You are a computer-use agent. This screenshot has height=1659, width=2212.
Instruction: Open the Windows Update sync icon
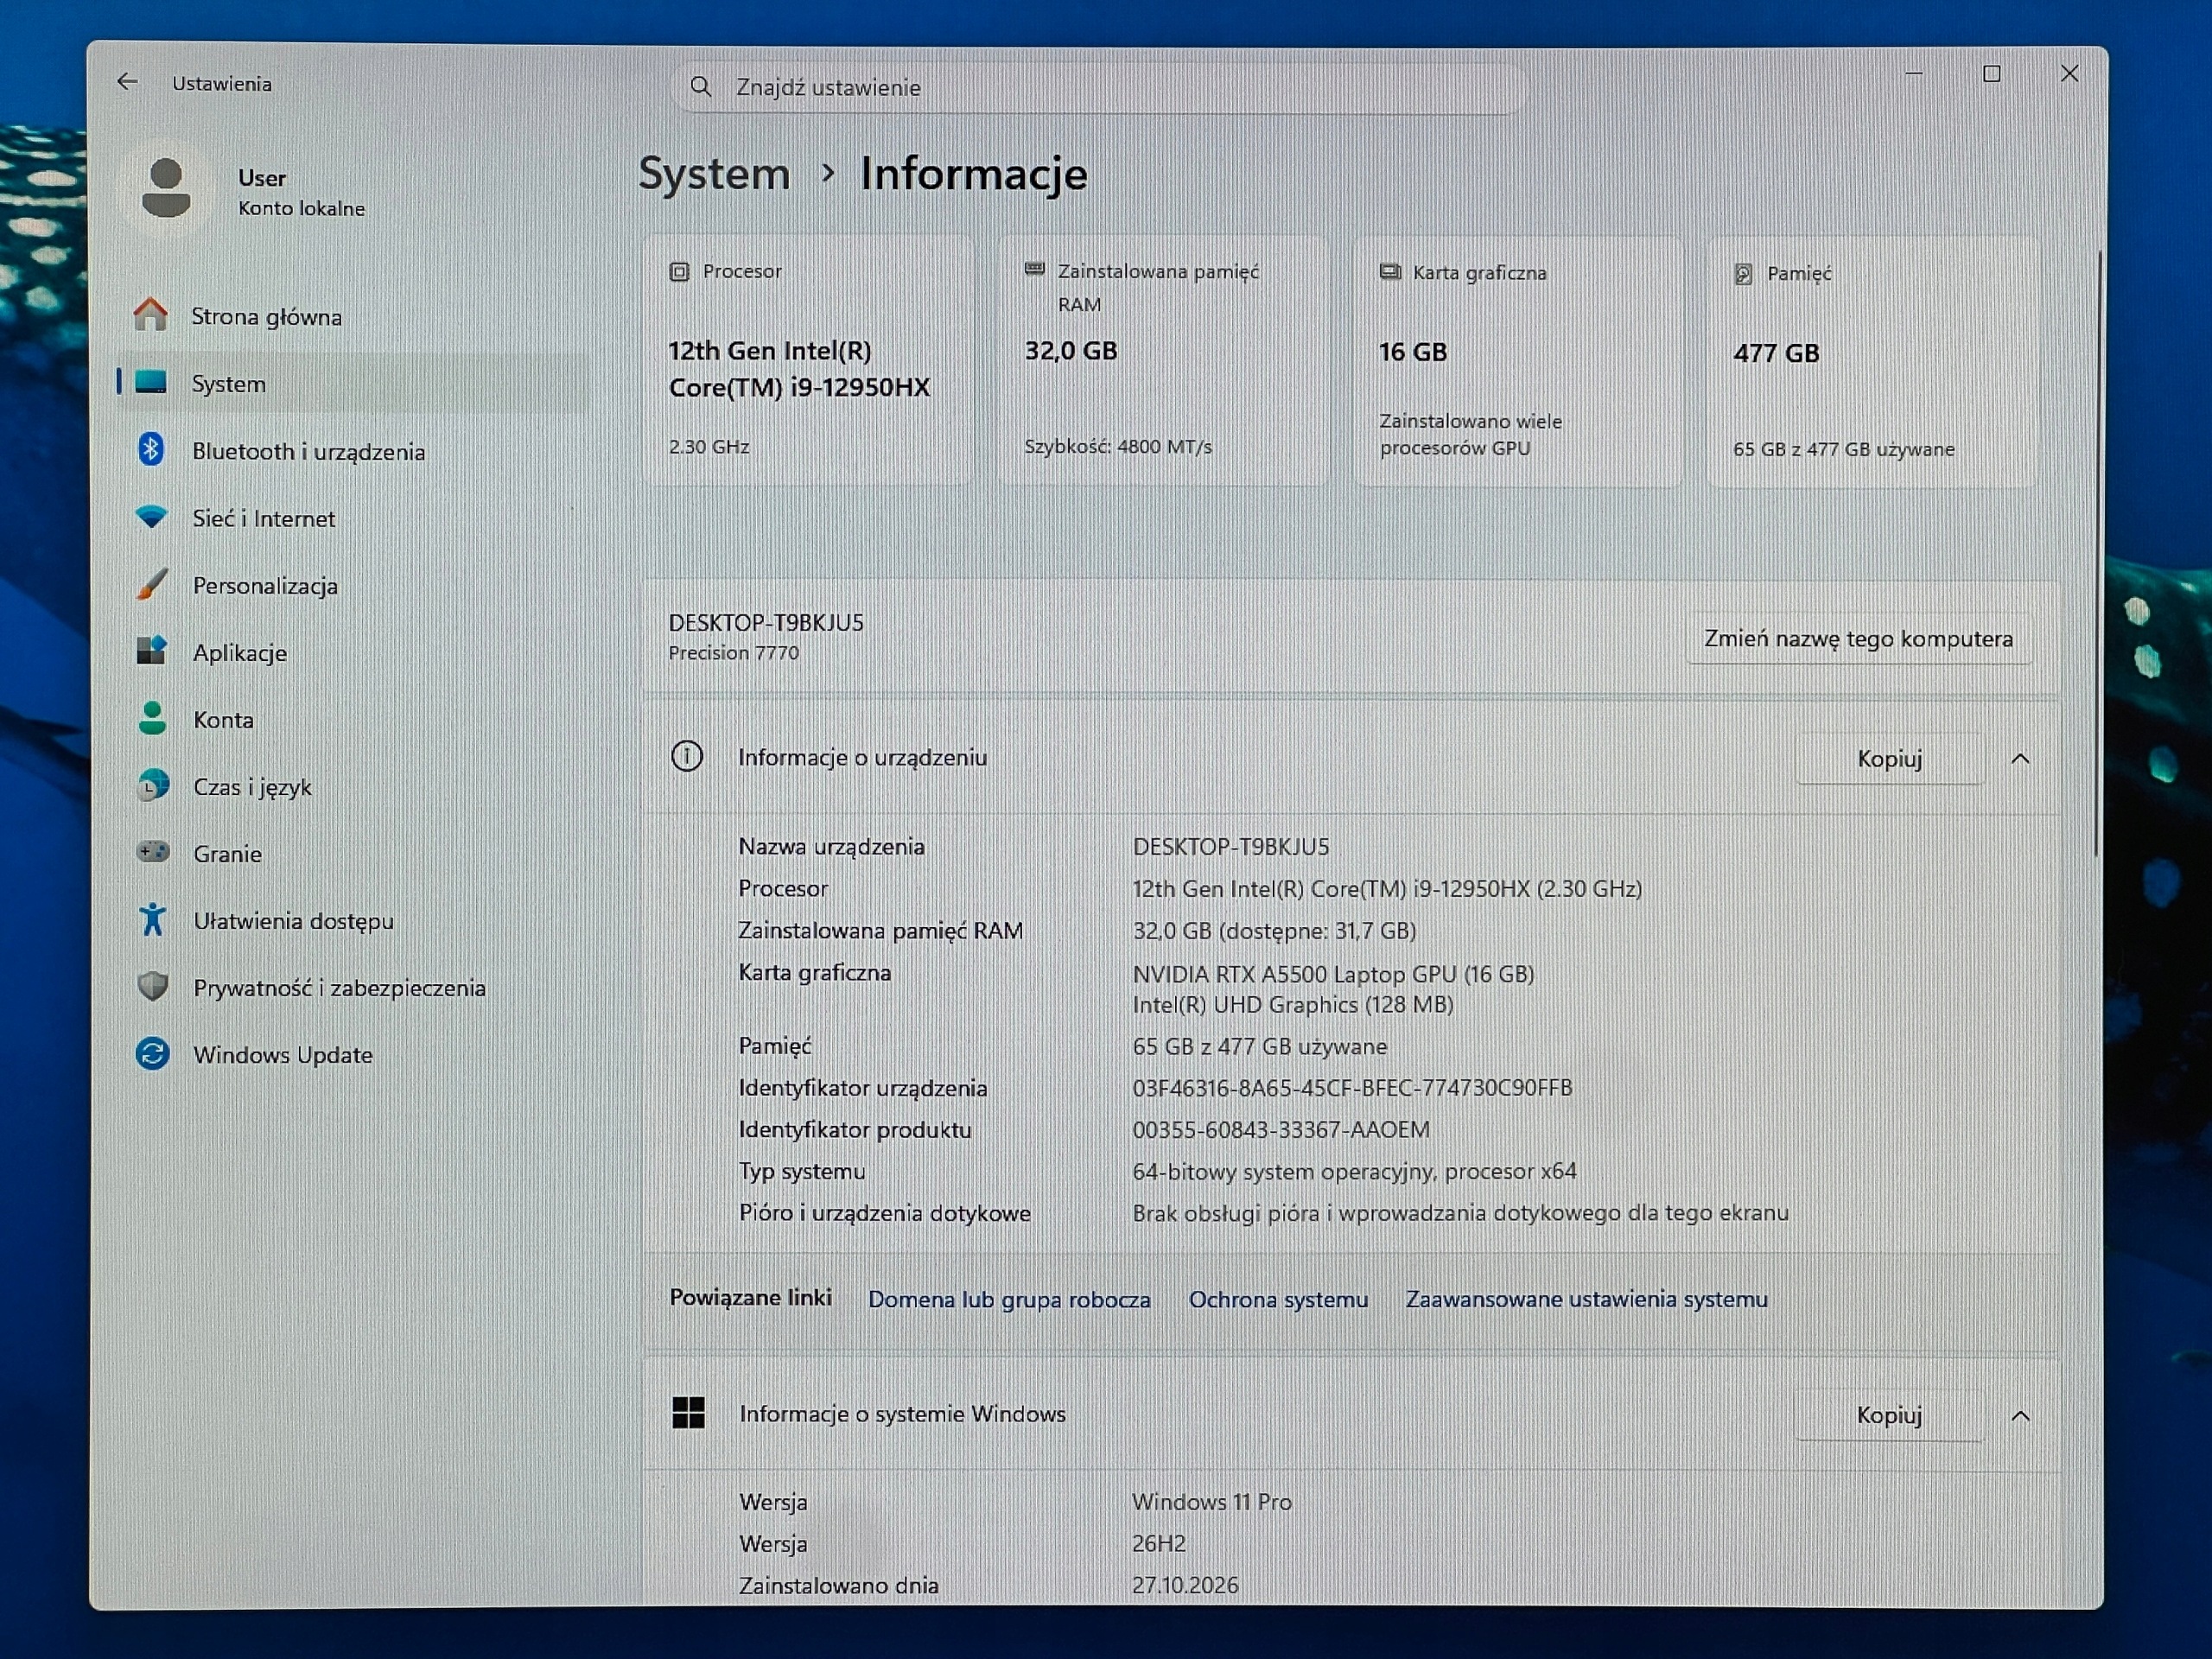[x=153, y=1053]
